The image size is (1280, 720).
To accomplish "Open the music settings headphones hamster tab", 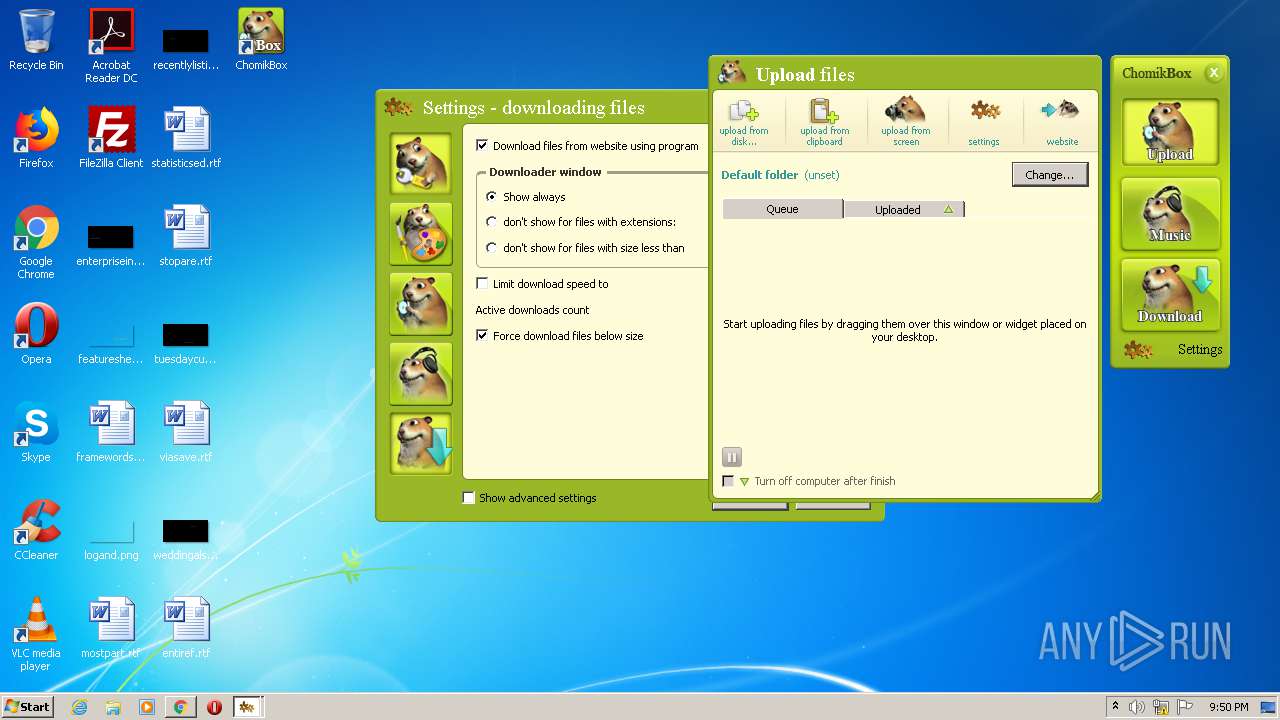I will [421, 373].
